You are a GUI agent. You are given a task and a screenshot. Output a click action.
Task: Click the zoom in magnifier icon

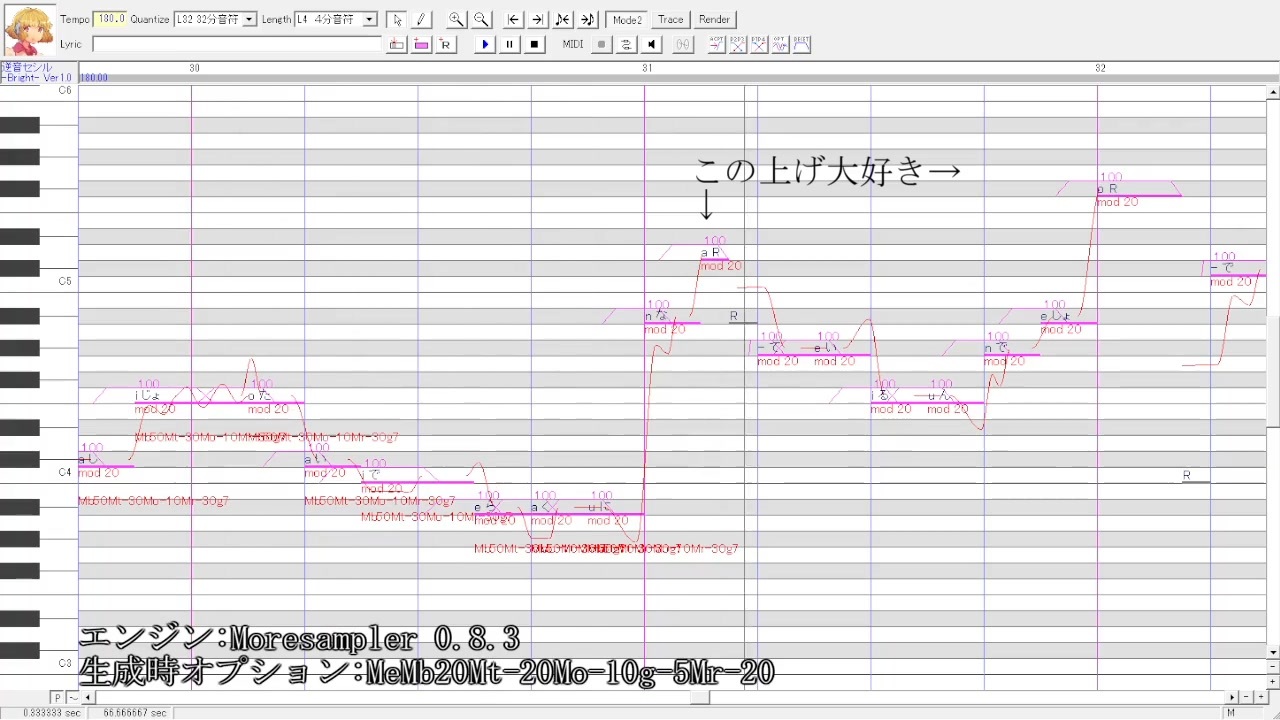tap(456, 19)
